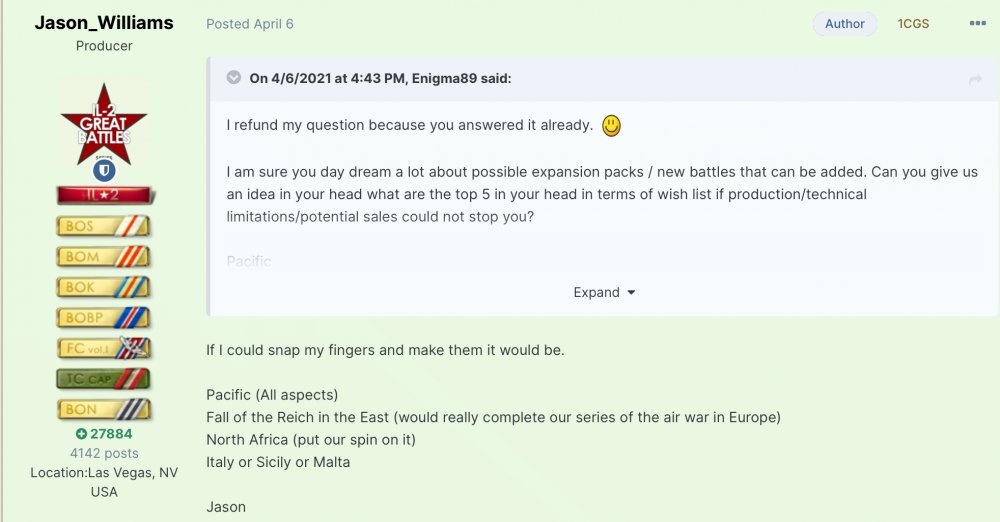Click the Posted April 6 timestamp link
1000x522 pixels.
tap(250, 24)
